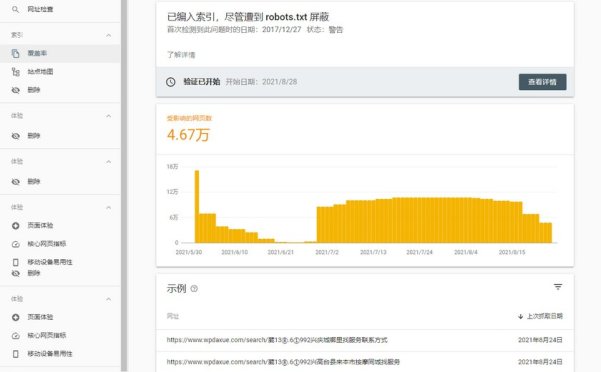Viewport: 601px width, 372px height.
Task: Click the title 已编入索引,尽管遭到 robots.txt 屏蔽
Action: (x=248, y=17)
